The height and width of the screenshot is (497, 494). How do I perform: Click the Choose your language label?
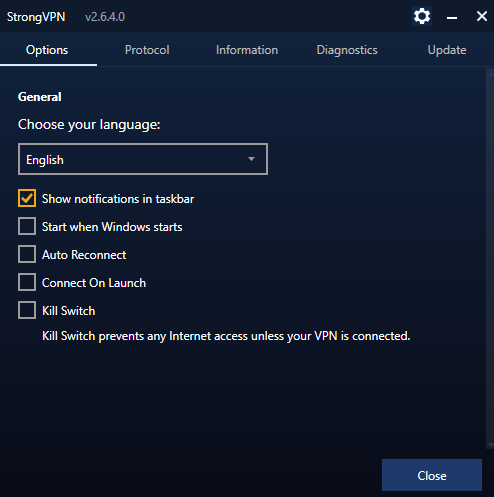(x=89, y=125)
